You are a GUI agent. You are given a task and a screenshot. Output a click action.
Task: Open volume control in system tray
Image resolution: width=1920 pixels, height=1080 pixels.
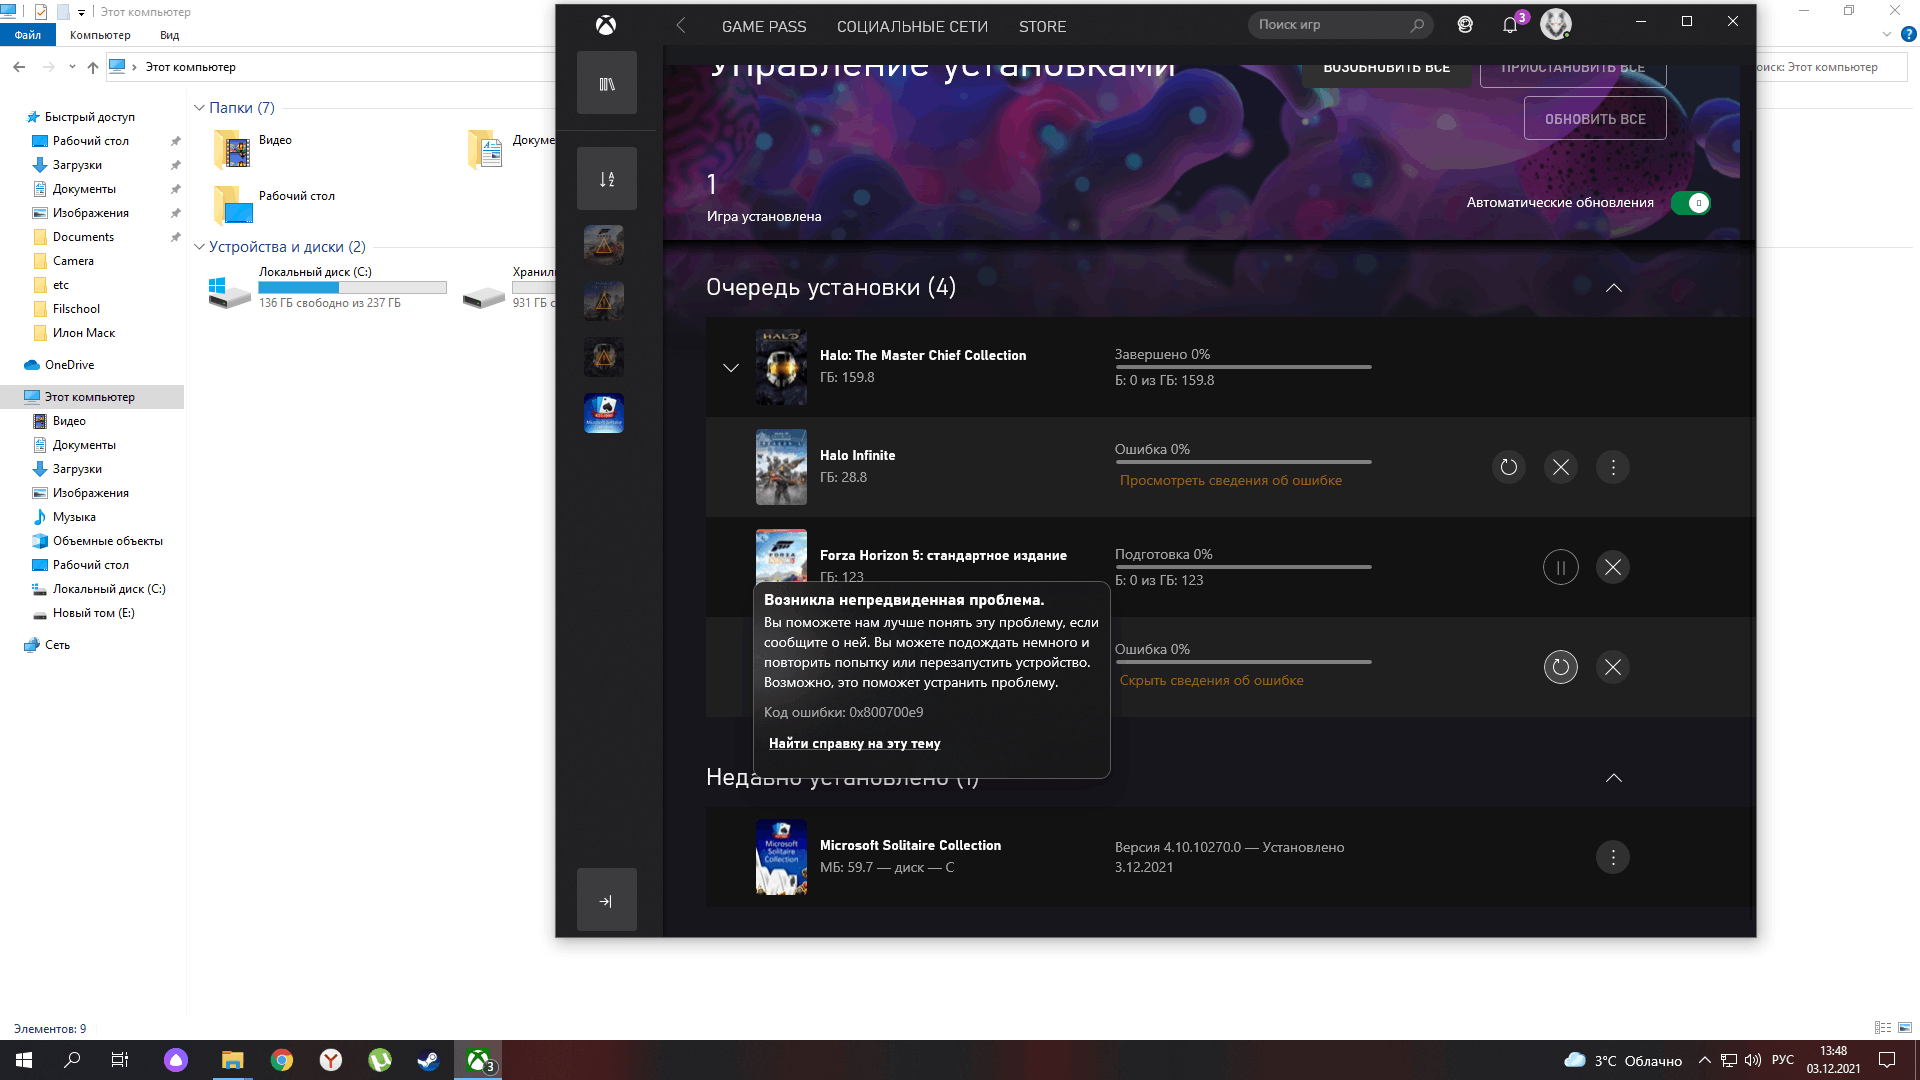1753,1060
